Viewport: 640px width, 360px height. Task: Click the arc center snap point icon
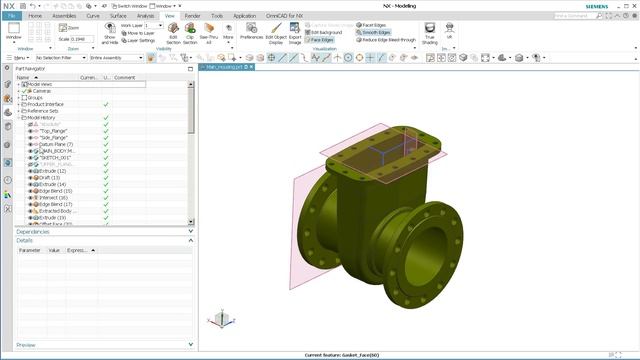(x=348, y=58)
